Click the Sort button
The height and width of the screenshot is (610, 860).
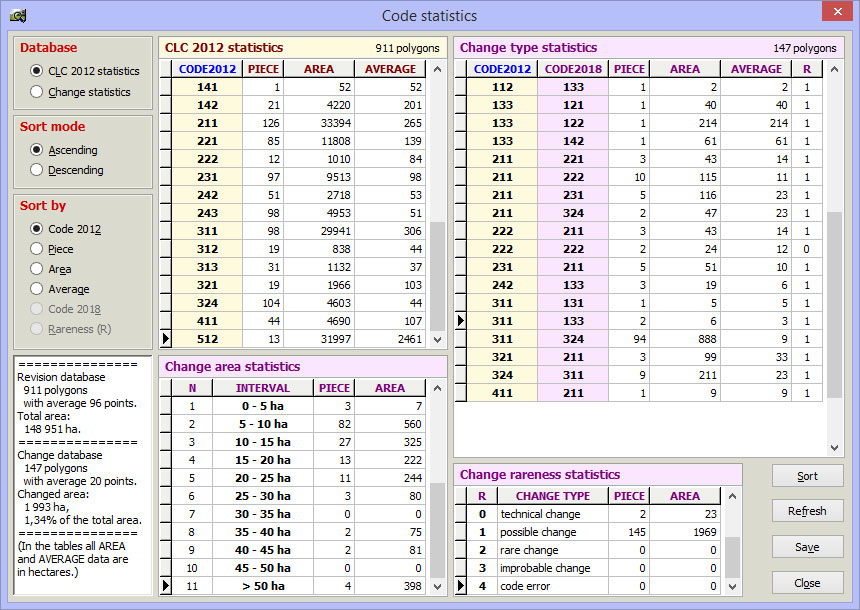pyautogui.click(x=807, y=476)
